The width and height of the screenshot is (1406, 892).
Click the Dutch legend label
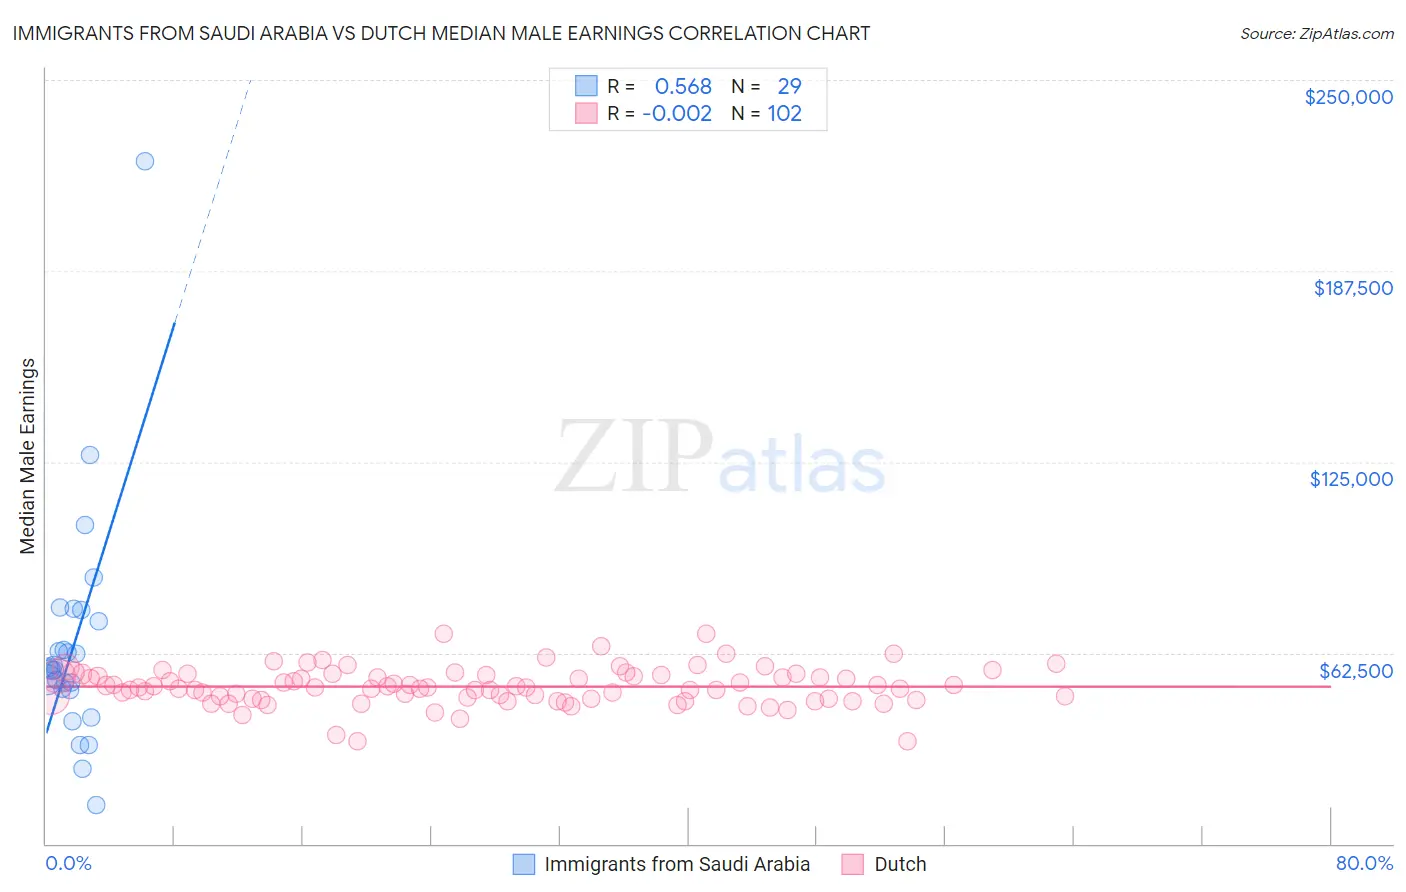pos(900,864)
